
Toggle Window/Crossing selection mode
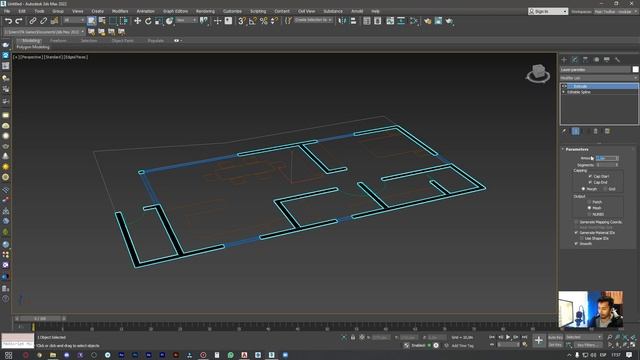coord(124,20)
